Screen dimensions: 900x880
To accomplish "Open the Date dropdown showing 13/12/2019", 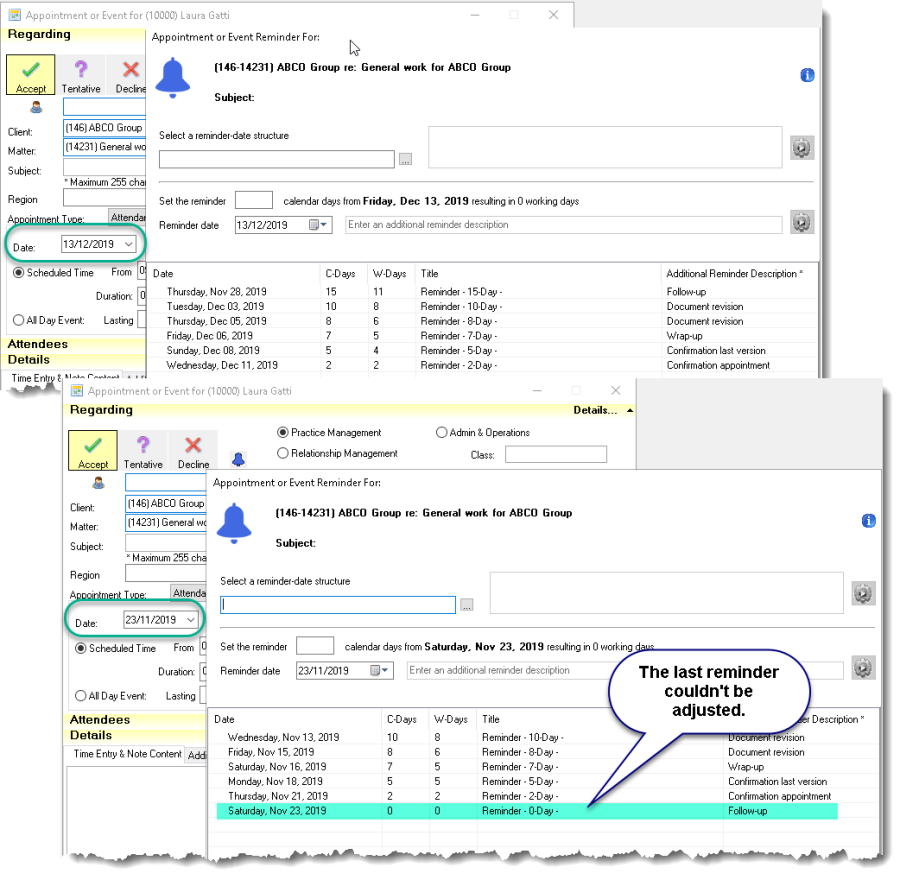I will coord(129,245).
